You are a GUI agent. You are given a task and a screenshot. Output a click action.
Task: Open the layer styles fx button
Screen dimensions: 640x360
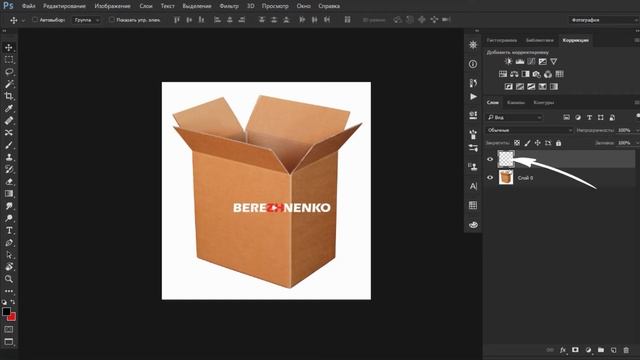click(x=563, y=350)
